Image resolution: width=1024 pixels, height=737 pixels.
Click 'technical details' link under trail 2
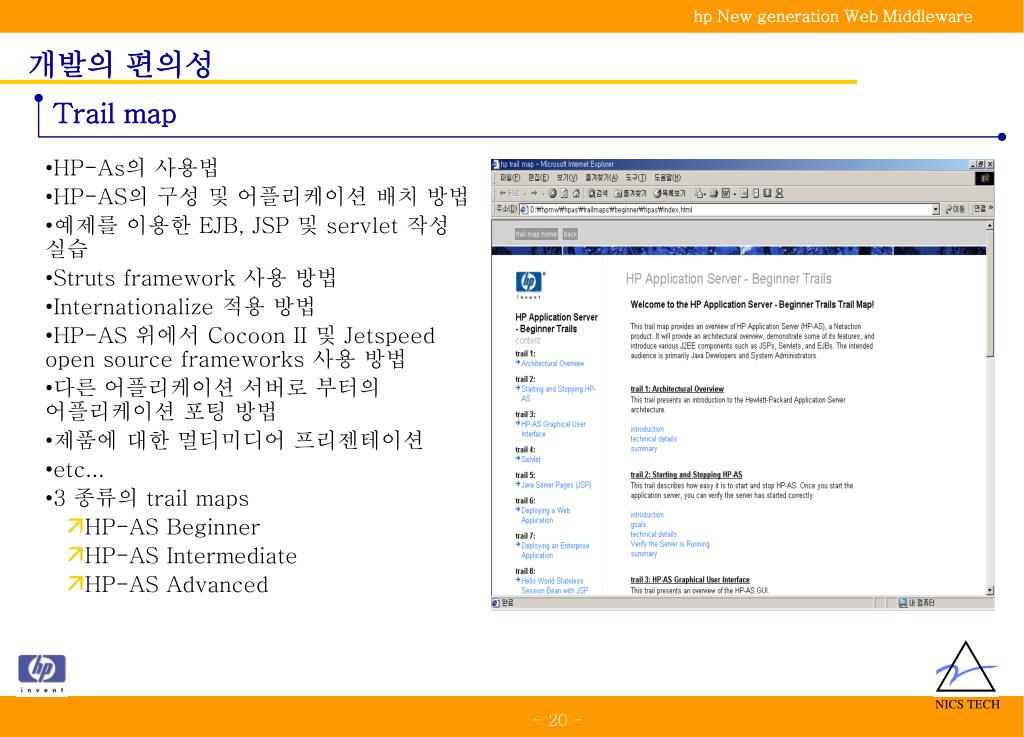pyautogui.click(x=653, y=534)
